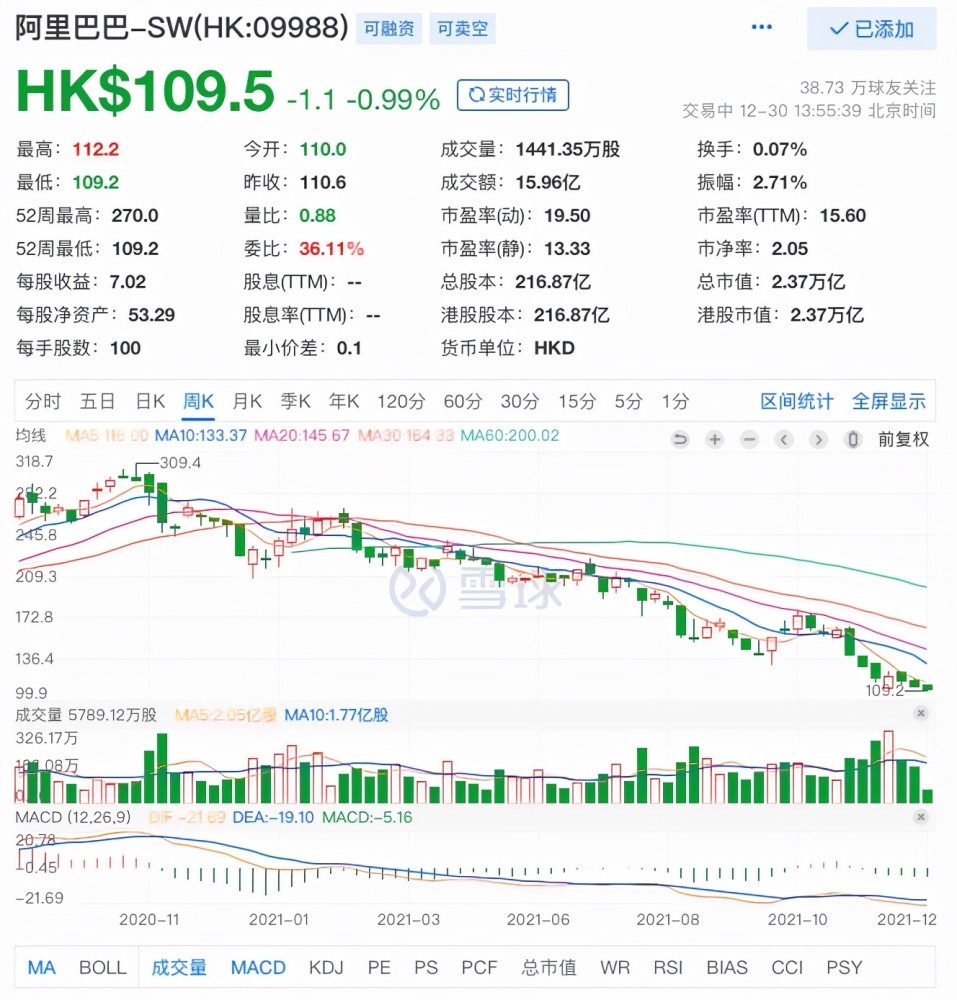Viewport: 957px width, 1000px height.
Task: Toggle the PE indicator
Action: [x=379, y=967]
